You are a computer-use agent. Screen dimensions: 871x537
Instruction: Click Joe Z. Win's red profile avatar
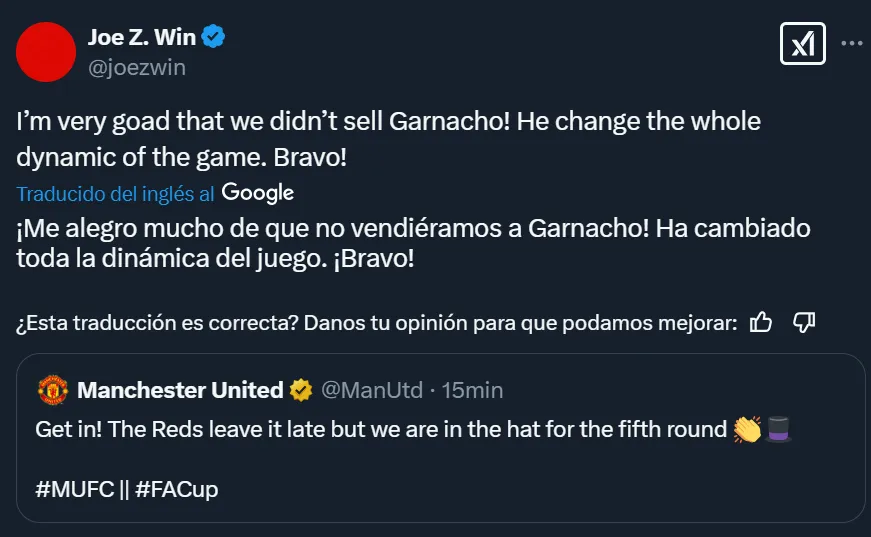pos(46,52)
